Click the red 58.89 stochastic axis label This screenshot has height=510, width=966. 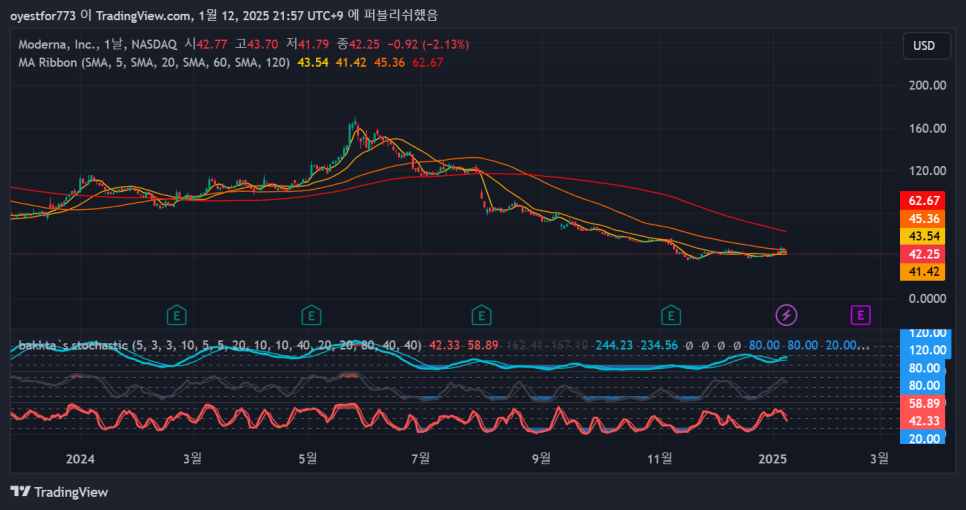tap(922, 403)
